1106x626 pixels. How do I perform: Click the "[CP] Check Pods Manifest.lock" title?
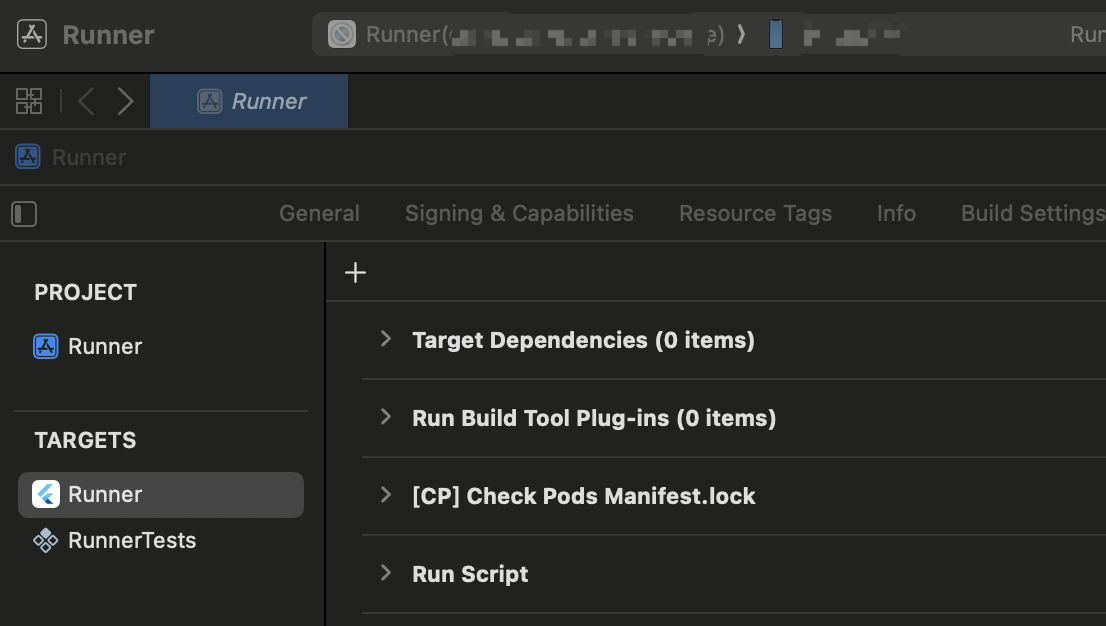click(x=583, y=496)
